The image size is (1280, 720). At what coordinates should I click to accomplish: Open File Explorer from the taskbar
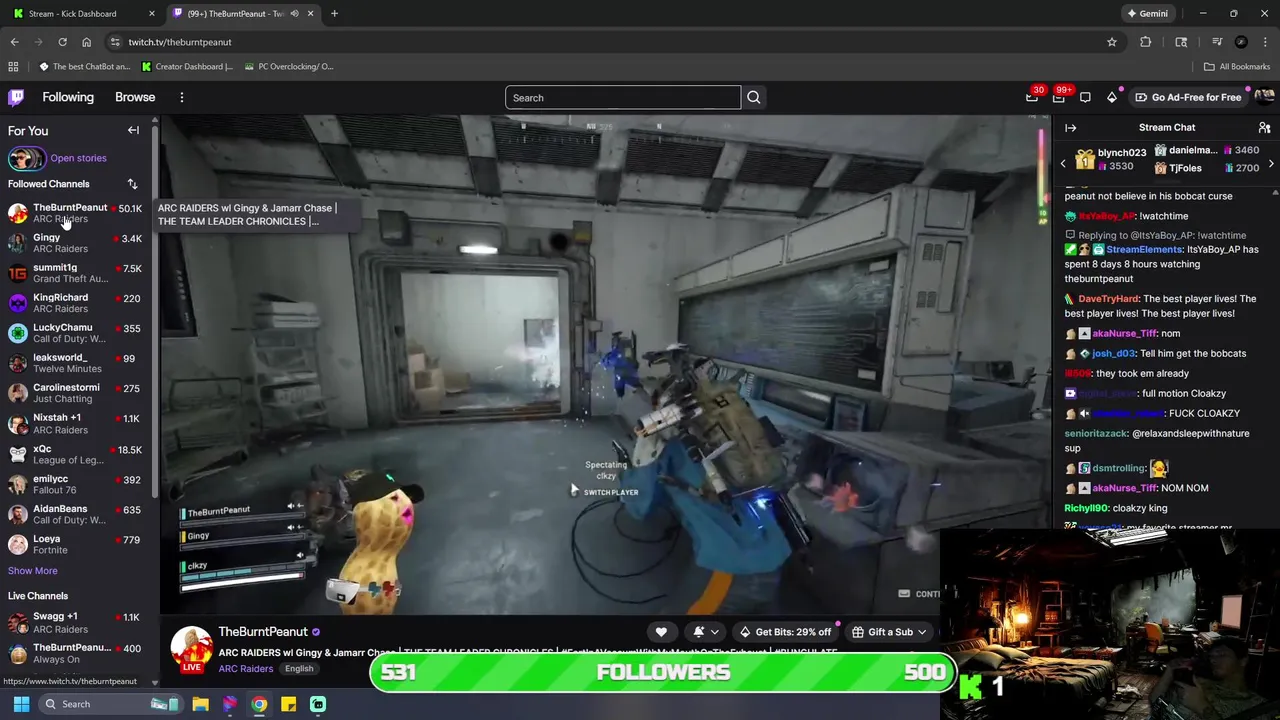click(200, 704)
